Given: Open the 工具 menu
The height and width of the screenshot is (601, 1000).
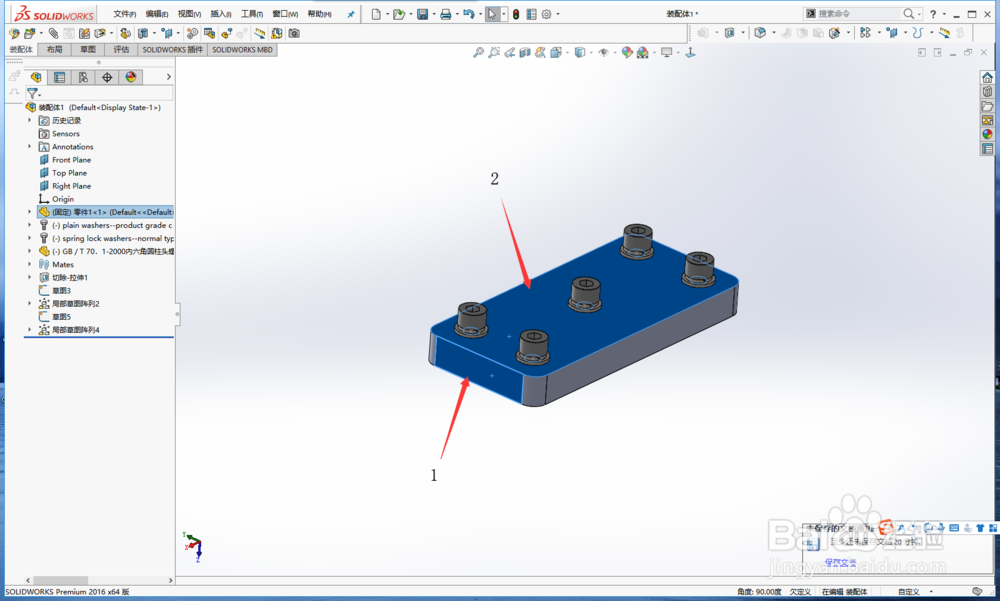Looking at the screenshot, I should (253, 14).
